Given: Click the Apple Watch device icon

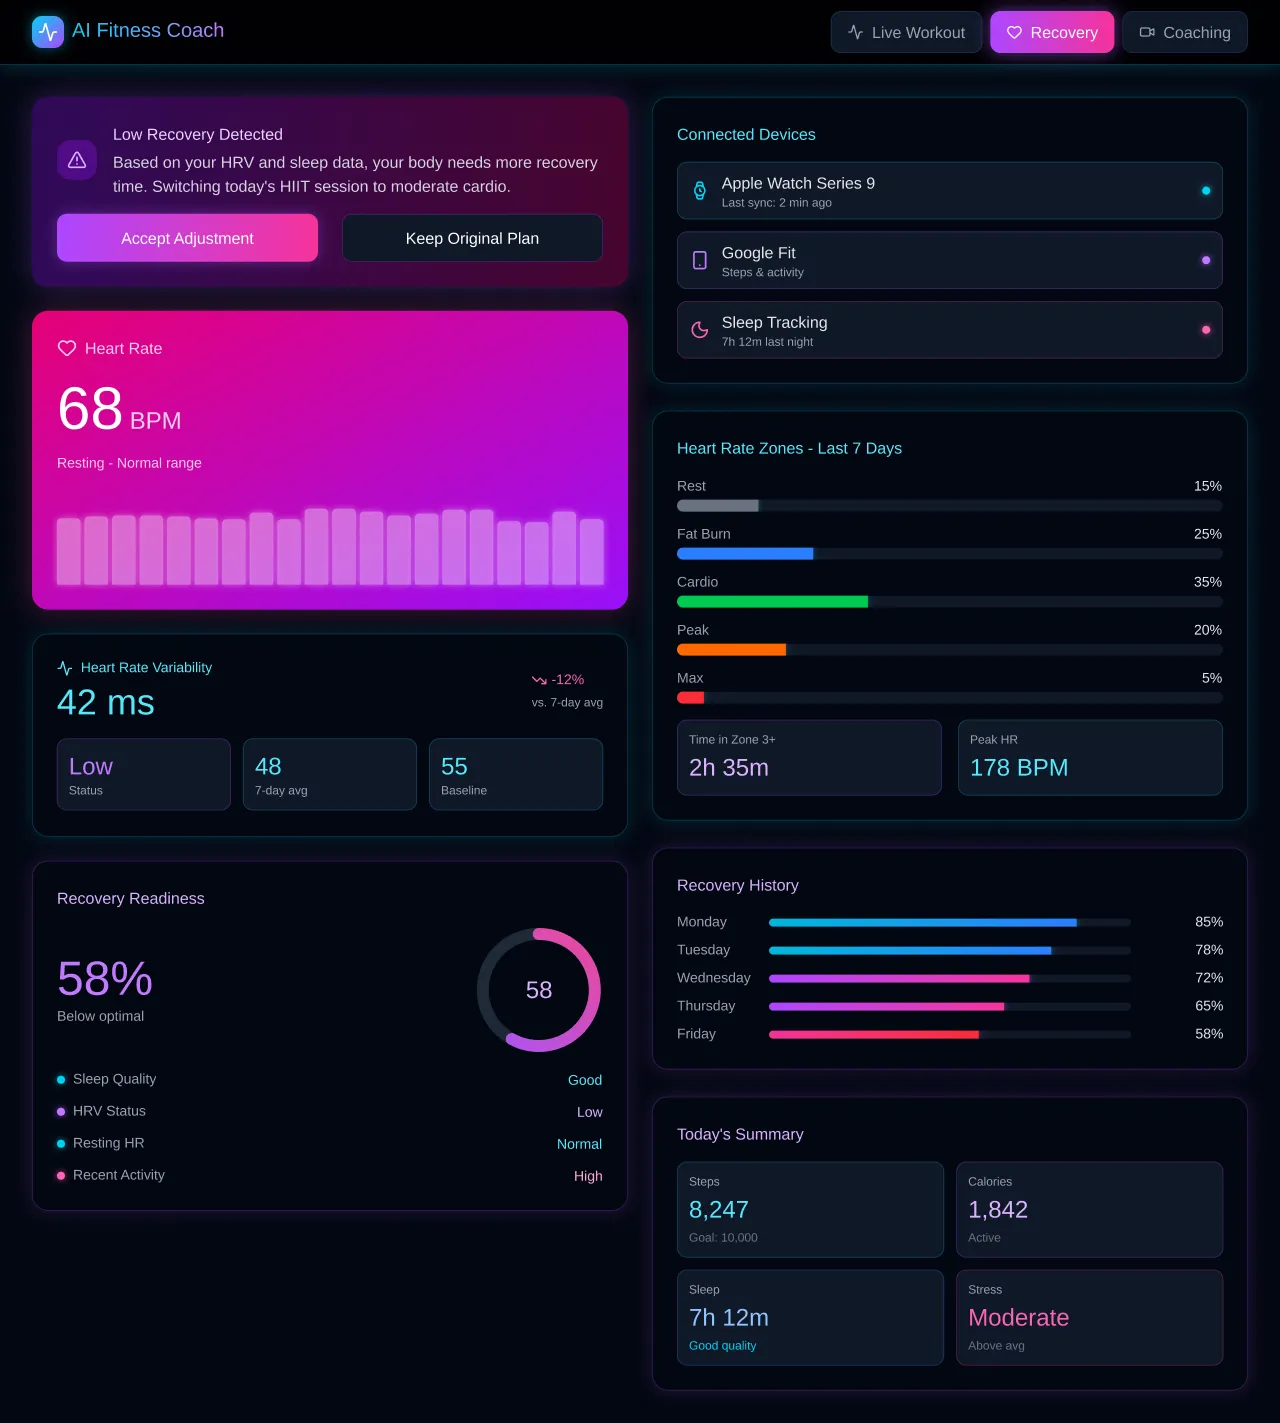Looking at the screenshot, I should [700, 191].
